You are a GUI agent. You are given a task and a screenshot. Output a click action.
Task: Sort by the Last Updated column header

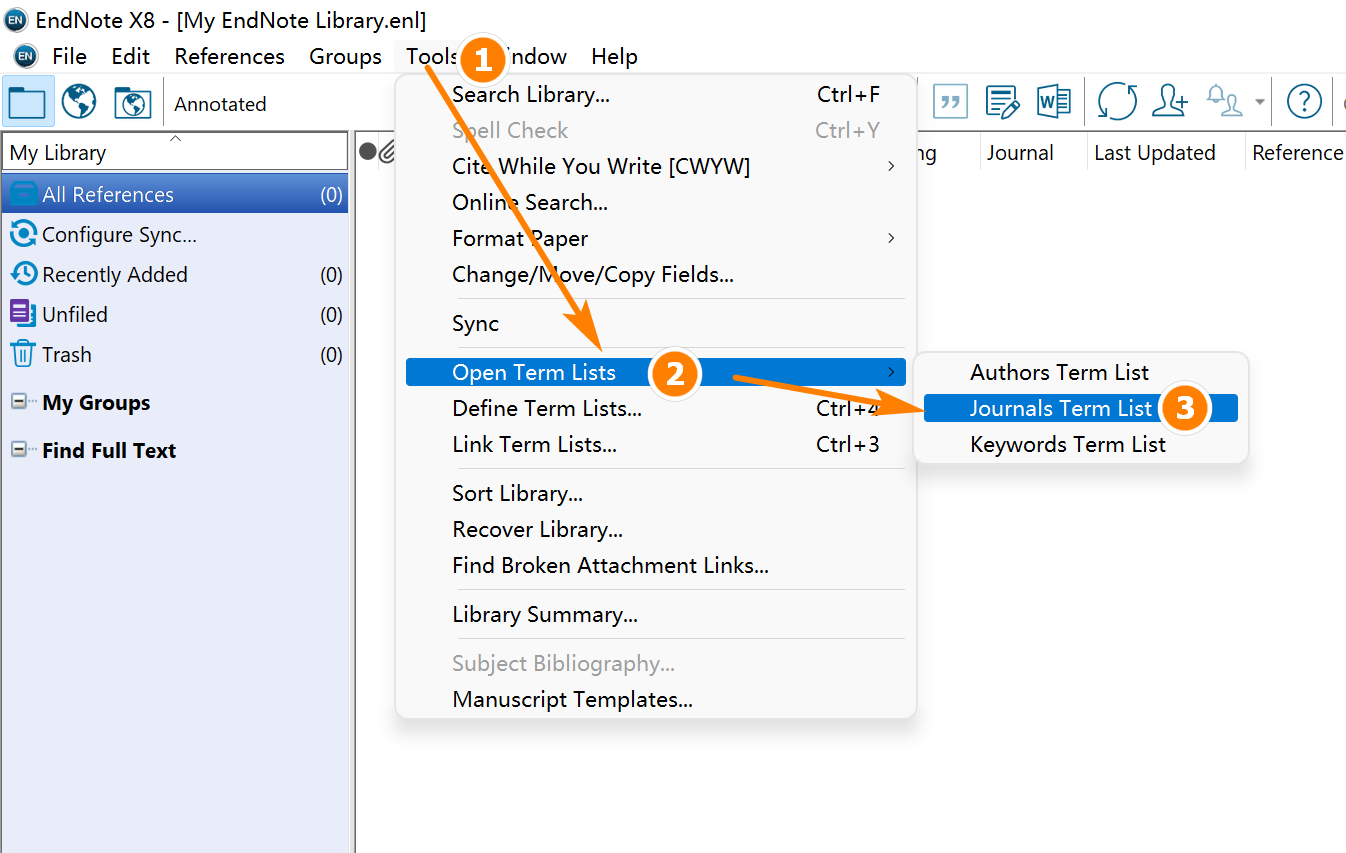[1166, 152]
